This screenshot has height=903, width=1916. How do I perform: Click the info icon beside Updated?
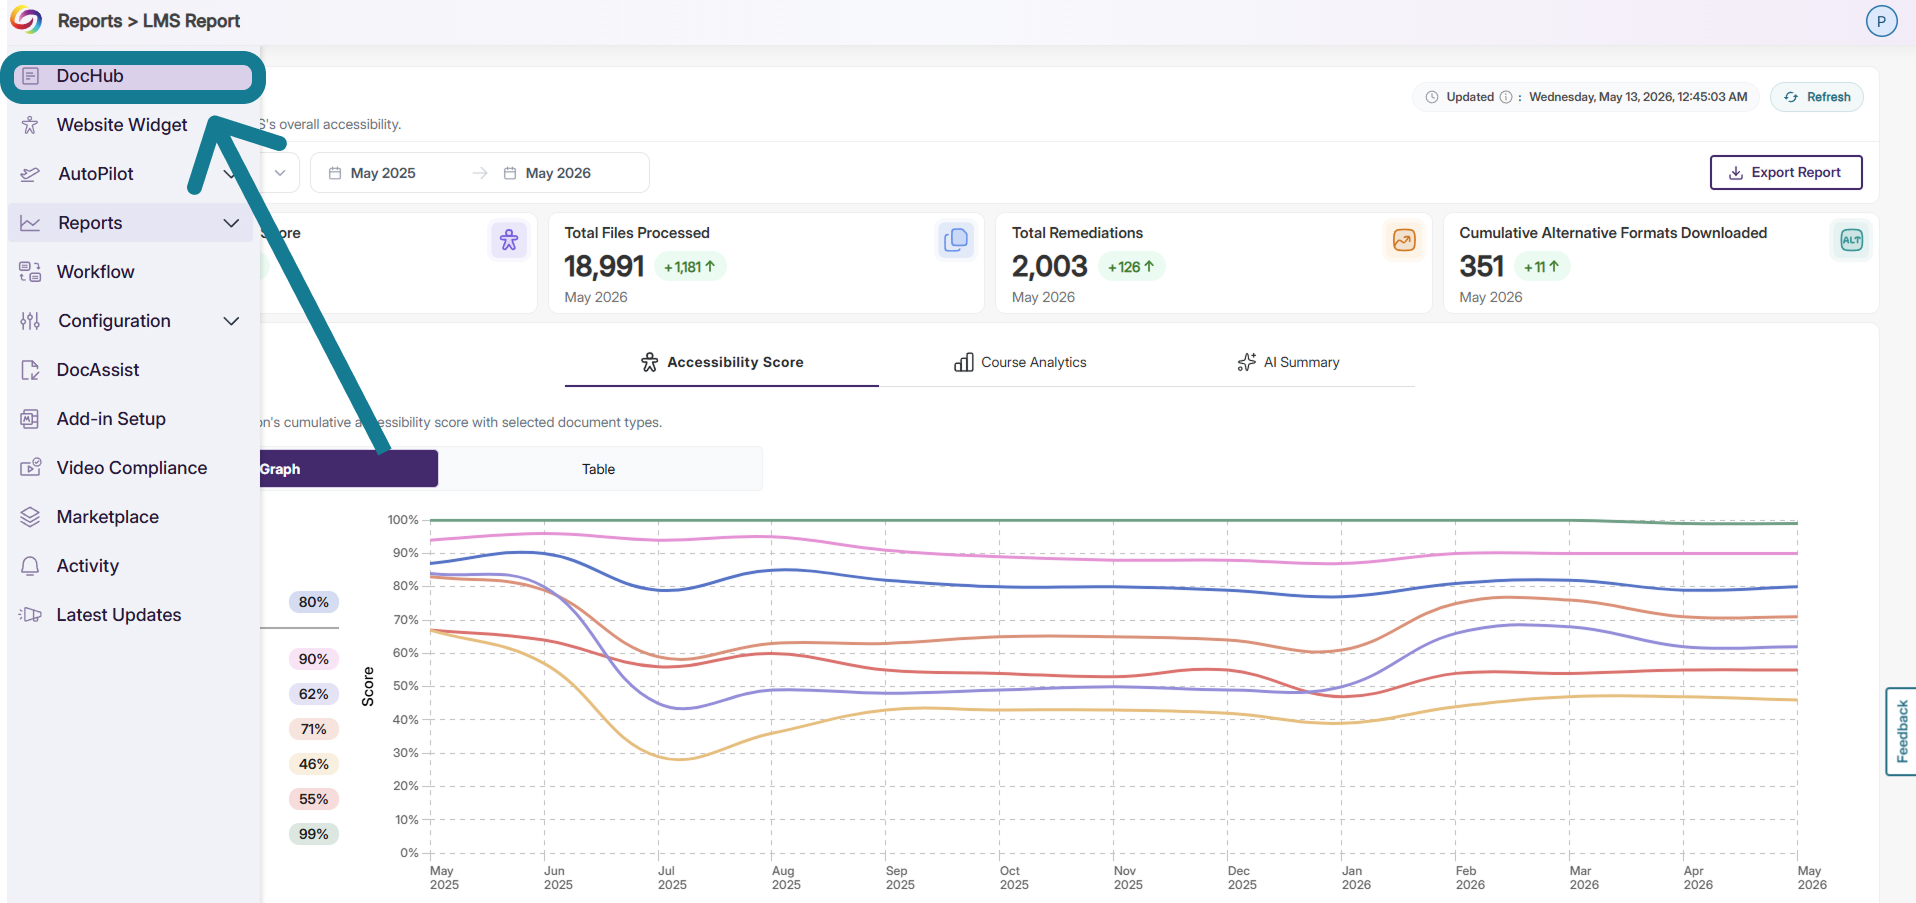pyautogui.click(x=1506, y=97)
